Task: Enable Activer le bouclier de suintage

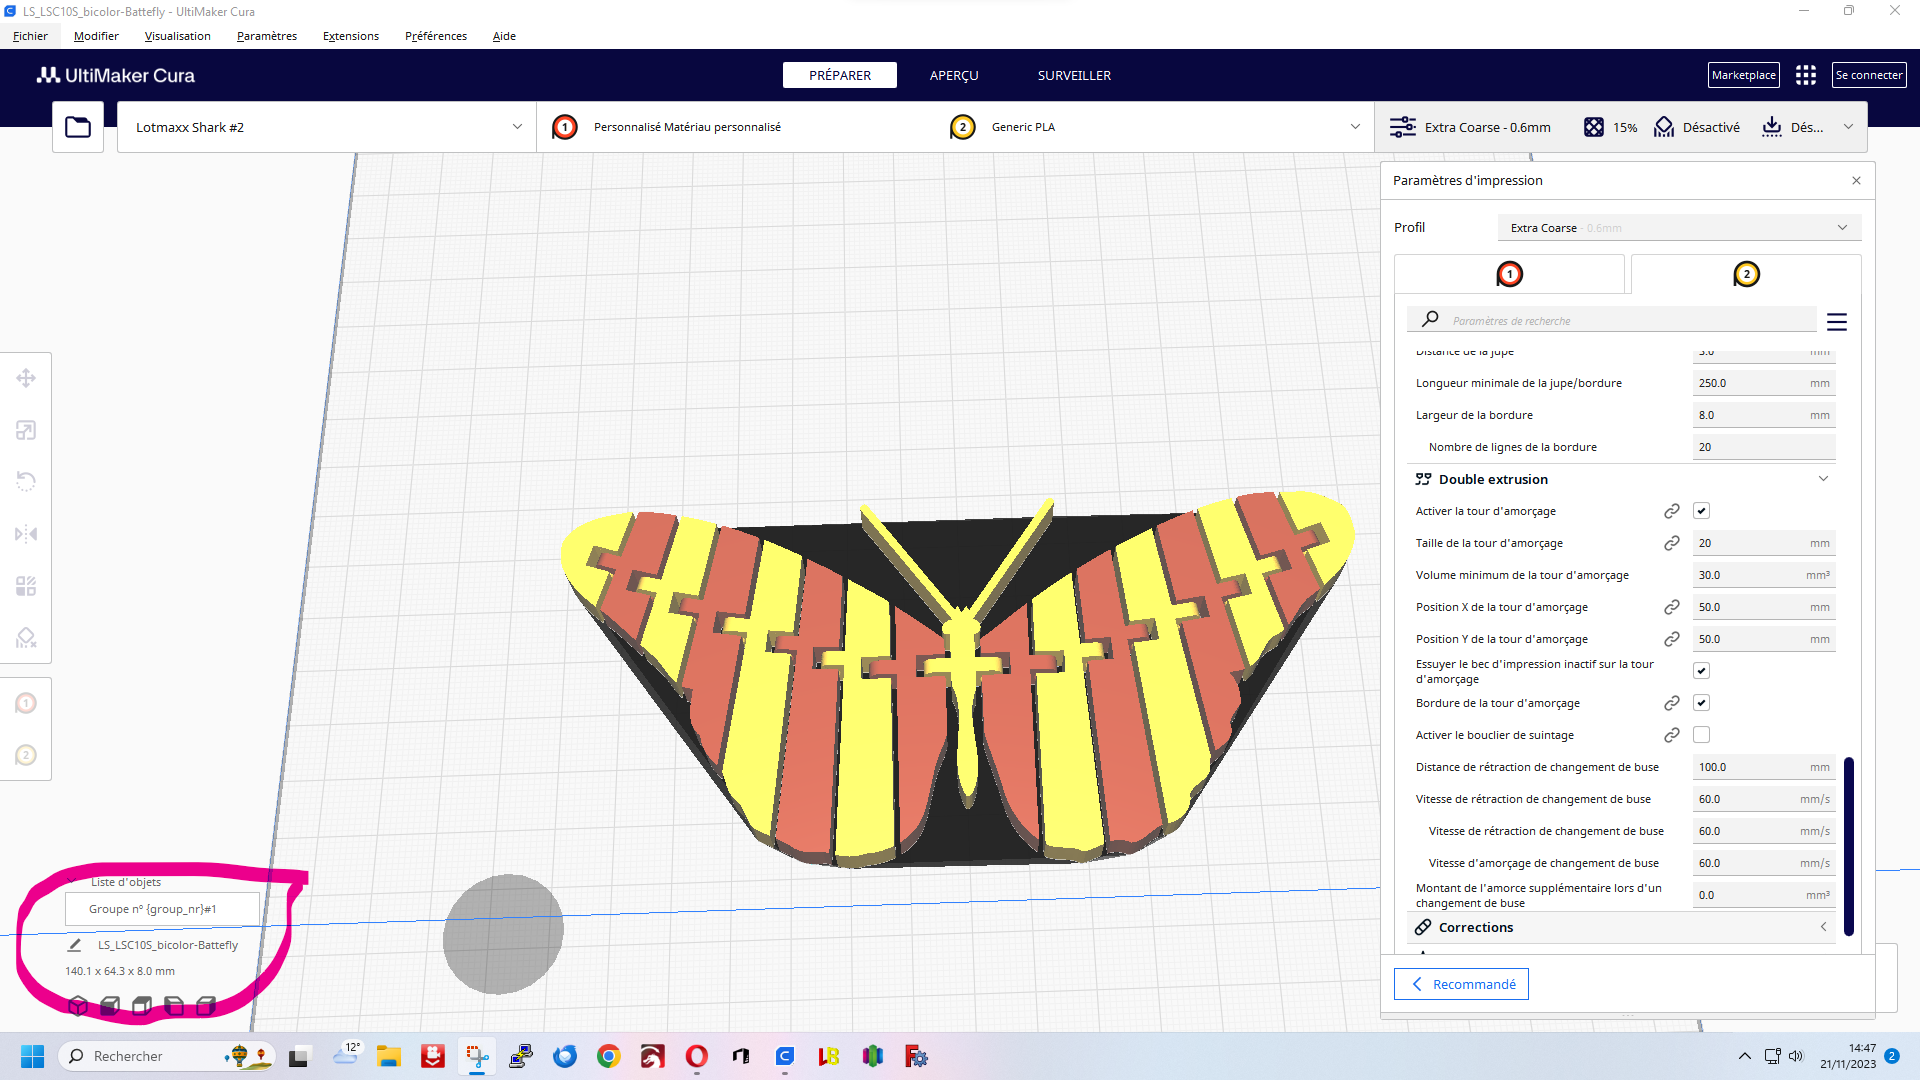Action: (x=1701, y=735)
